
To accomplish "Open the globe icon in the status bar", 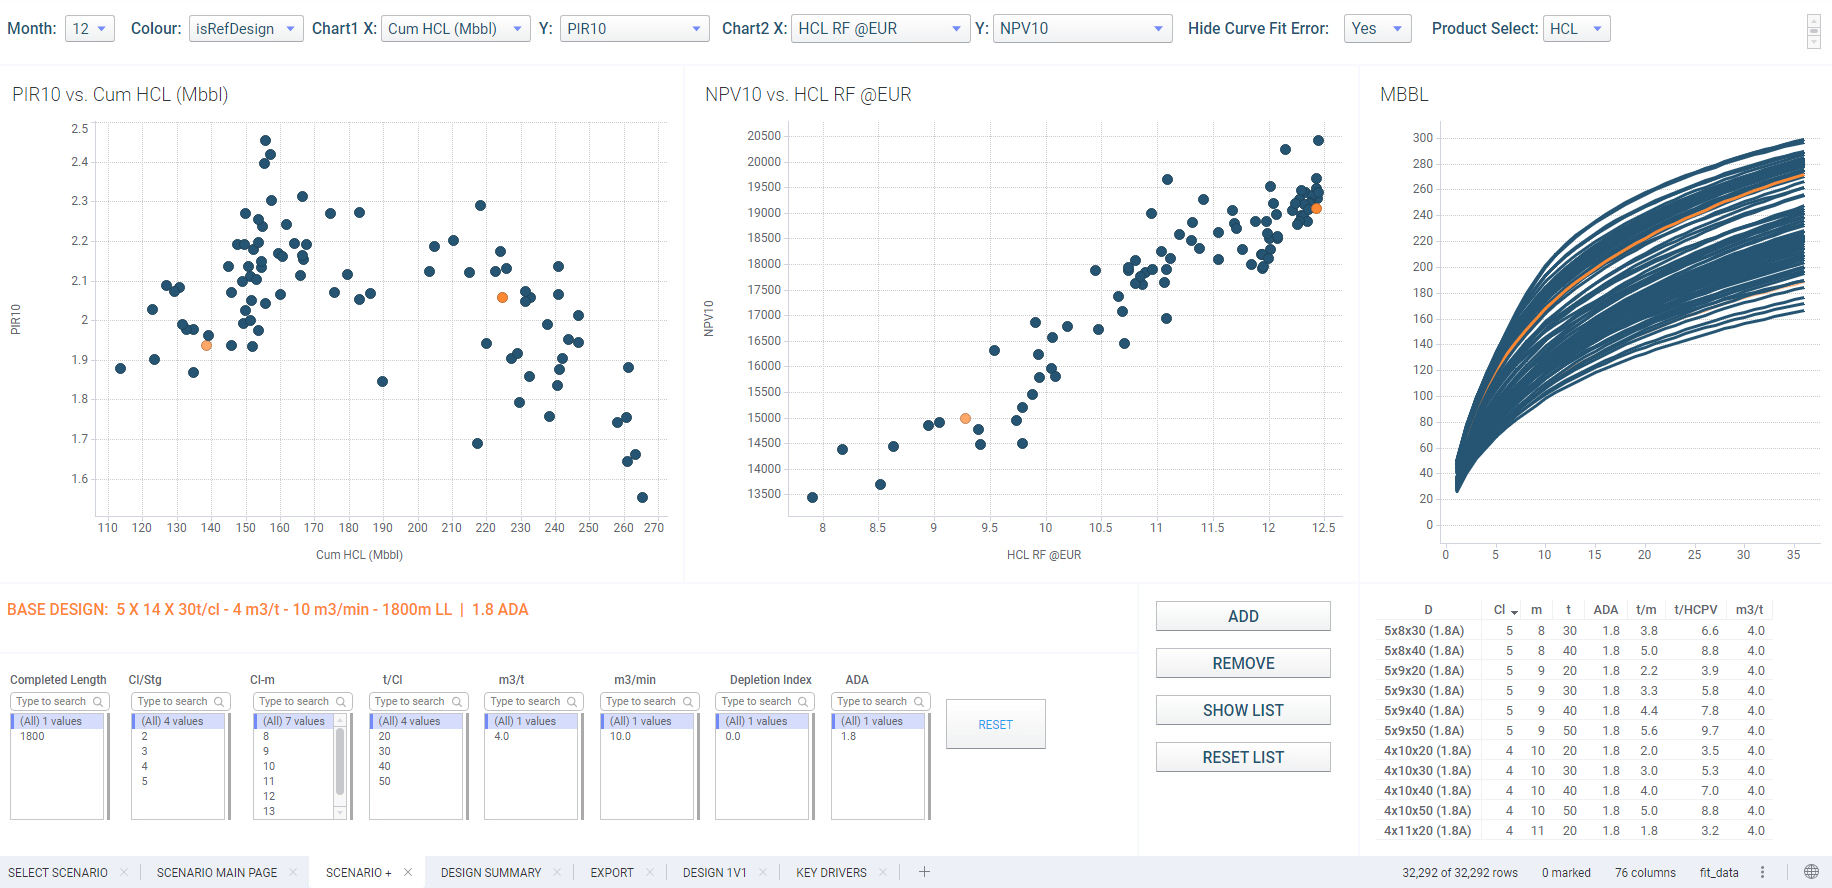I will point(1811,872).
